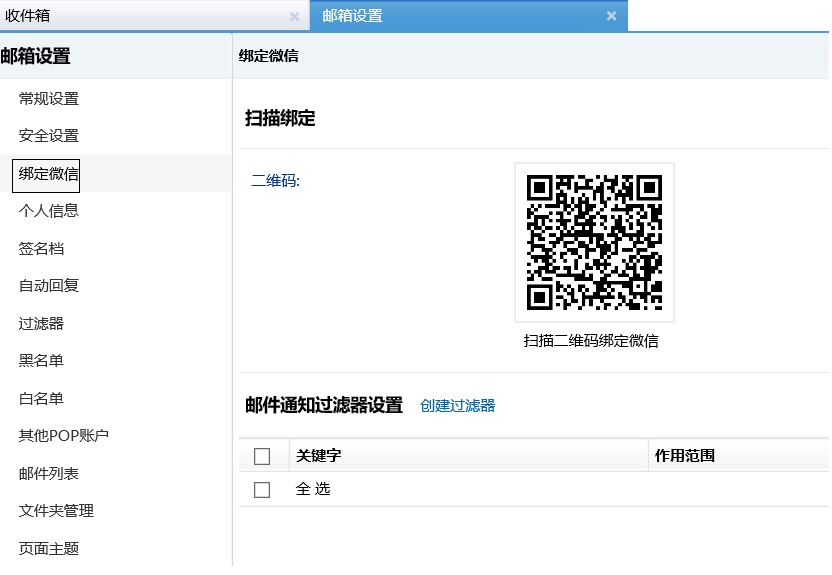Open 黑名单 settings
This screenshot has height=575, width=832.
[x=41, y=361]
